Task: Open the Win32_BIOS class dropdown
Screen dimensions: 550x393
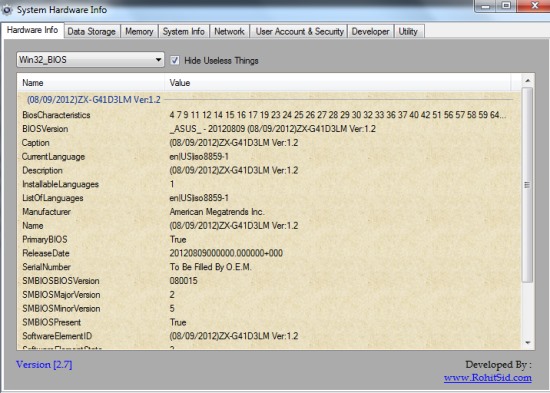Action: click(90, 60)
